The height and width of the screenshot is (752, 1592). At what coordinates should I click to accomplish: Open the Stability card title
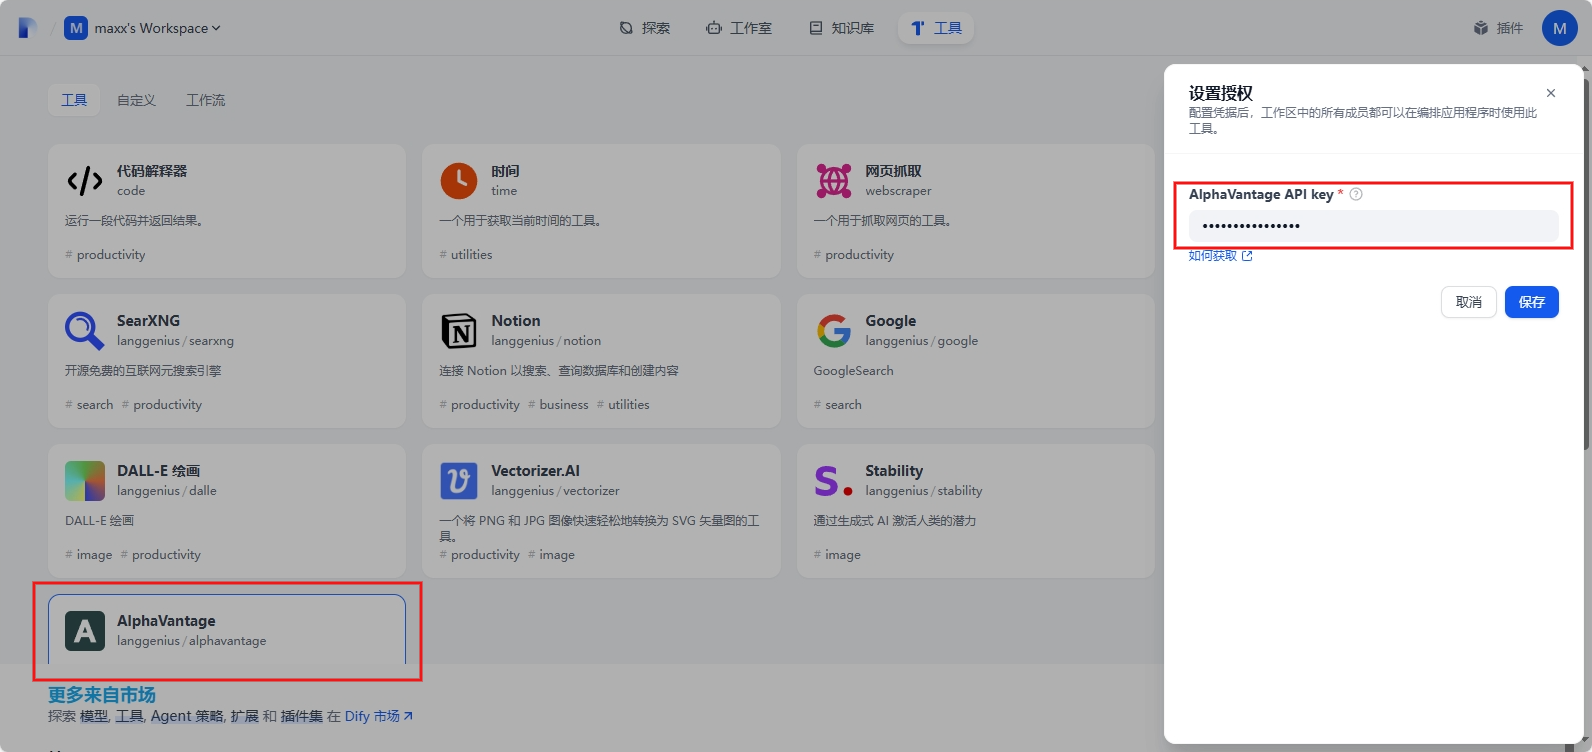(894, 471)
